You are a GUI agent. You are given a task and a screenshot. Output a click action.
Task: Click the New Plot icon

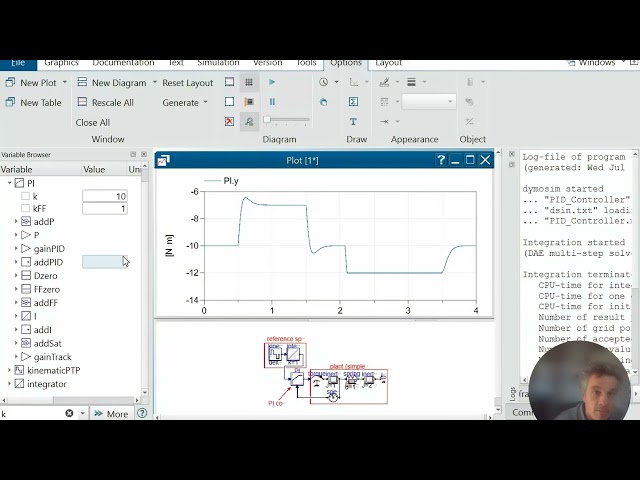click(x=10, y=82)
